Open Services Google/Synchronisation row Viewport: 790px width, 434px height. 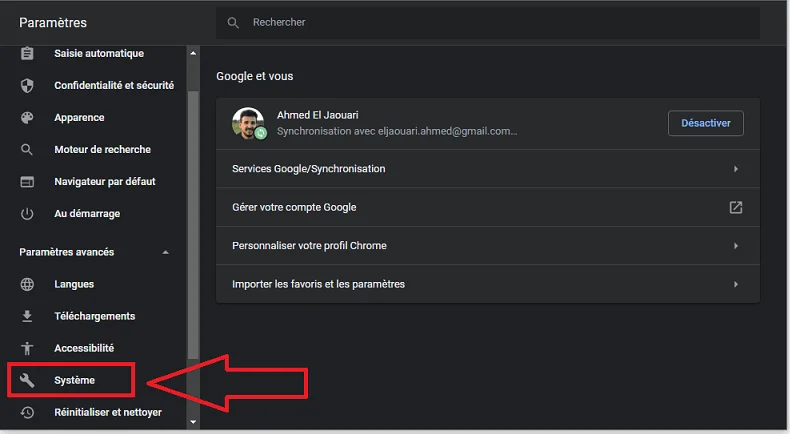(488, 169)
